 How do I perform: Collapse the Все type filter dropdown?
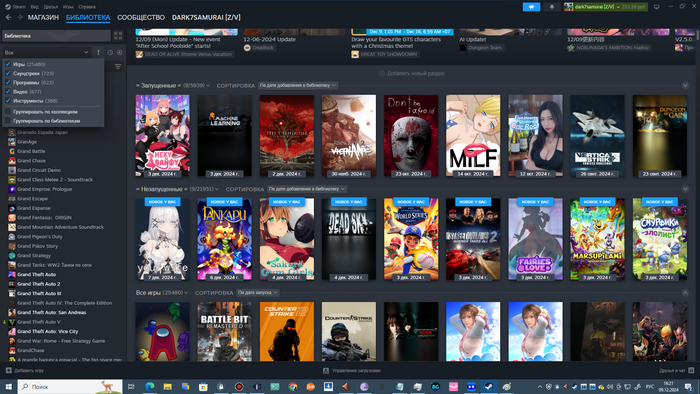(46, 52)
